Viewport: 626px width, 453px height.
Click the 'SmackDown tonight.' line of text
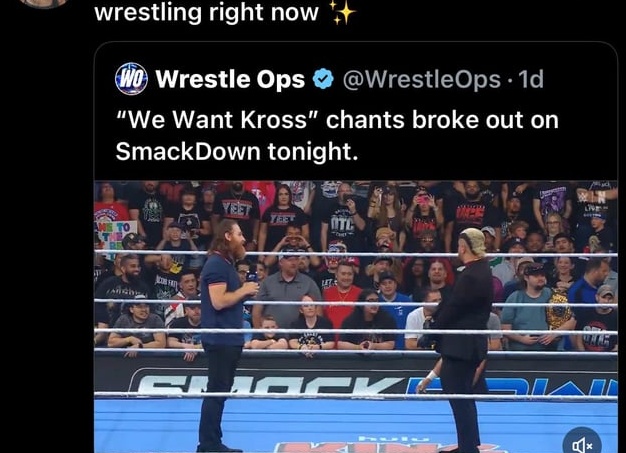237,152
